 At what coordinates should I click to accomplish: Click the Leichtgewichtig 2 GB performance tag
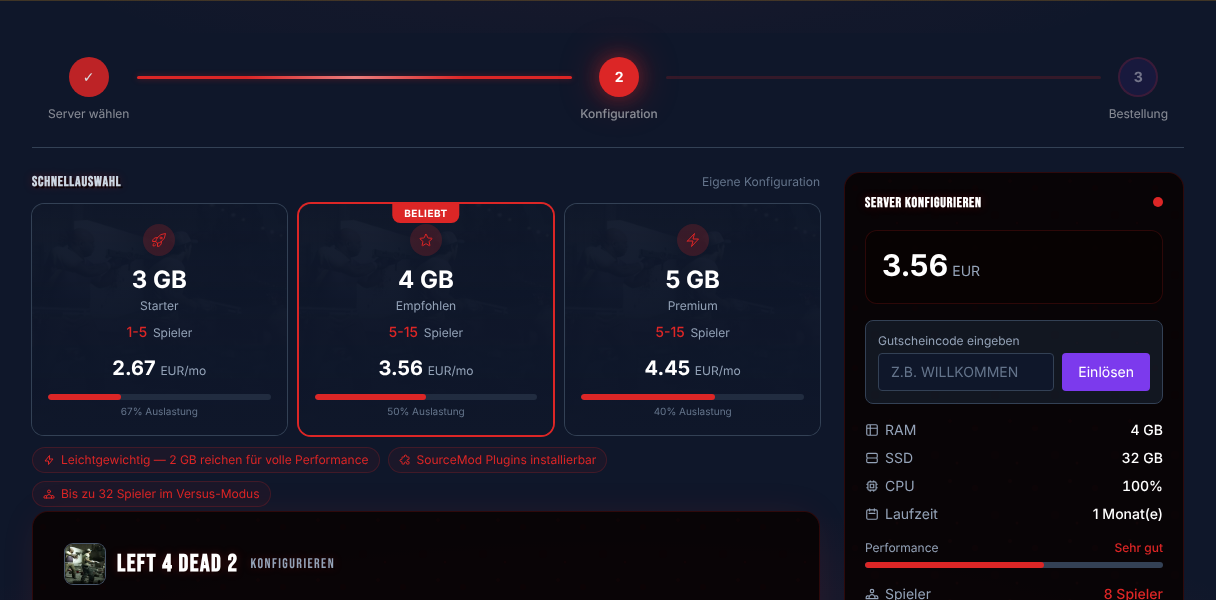pyautogui.click(x=206, y=460)
